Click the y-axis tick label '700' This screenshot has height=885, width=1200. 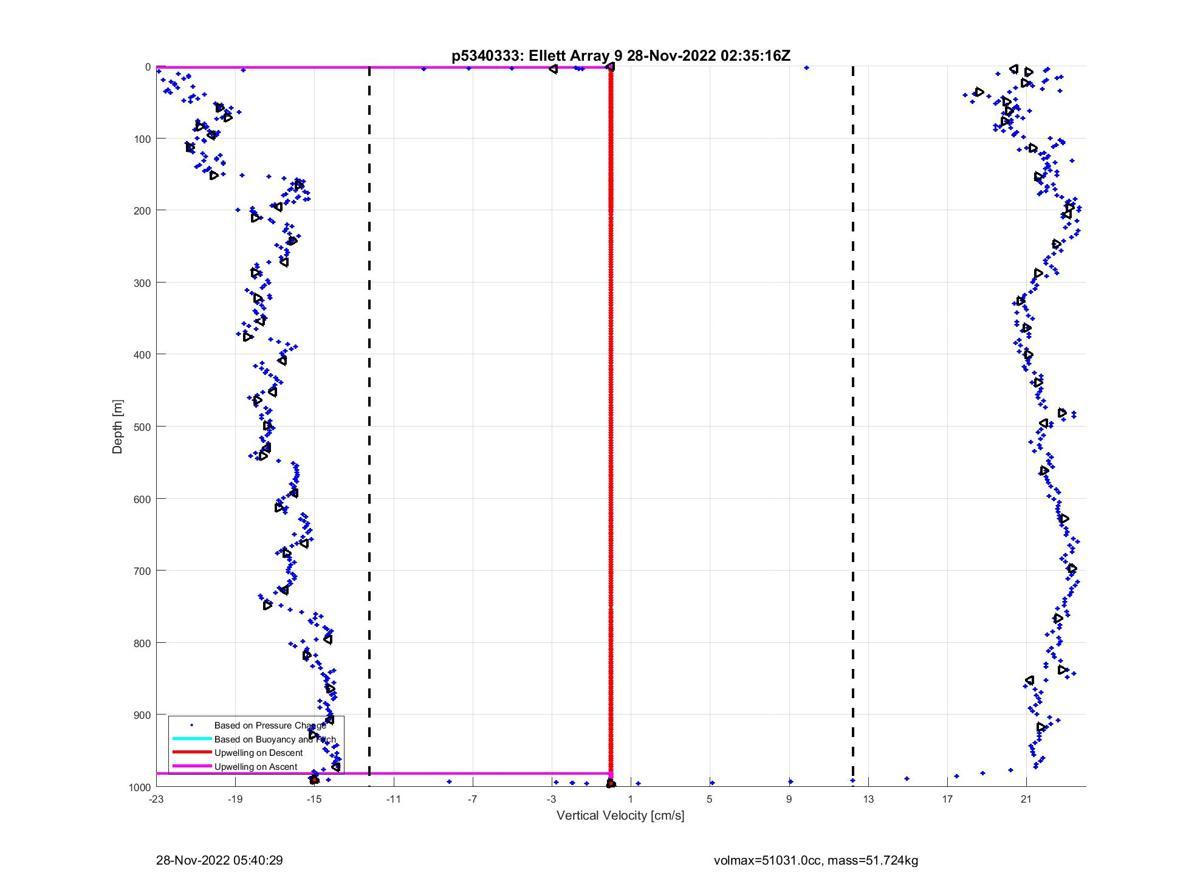(x=142, y=571)
